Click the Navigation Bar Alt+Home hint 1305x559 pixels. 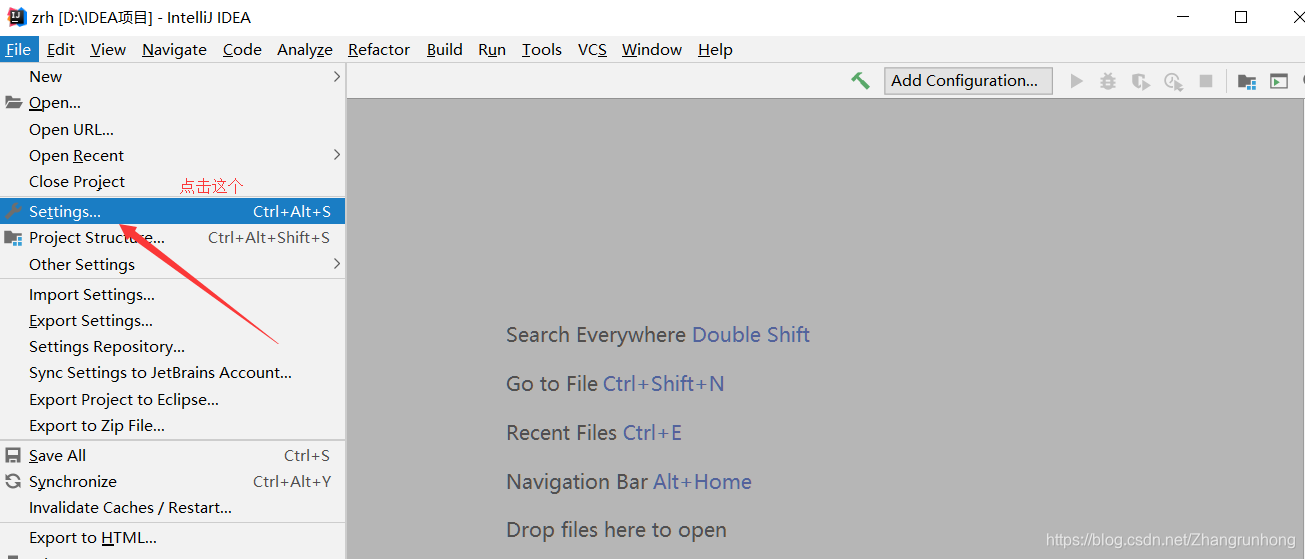click(629, 482)
